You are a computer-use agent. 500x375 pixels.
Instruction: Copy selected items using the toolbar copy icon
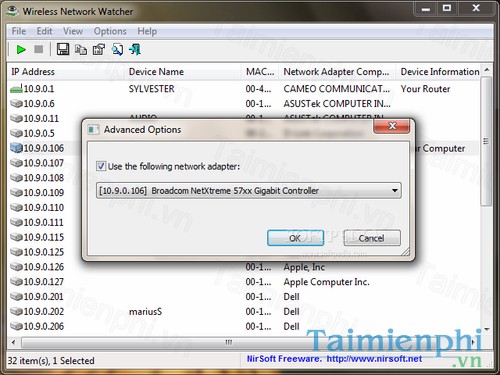(x=81, y=50)
